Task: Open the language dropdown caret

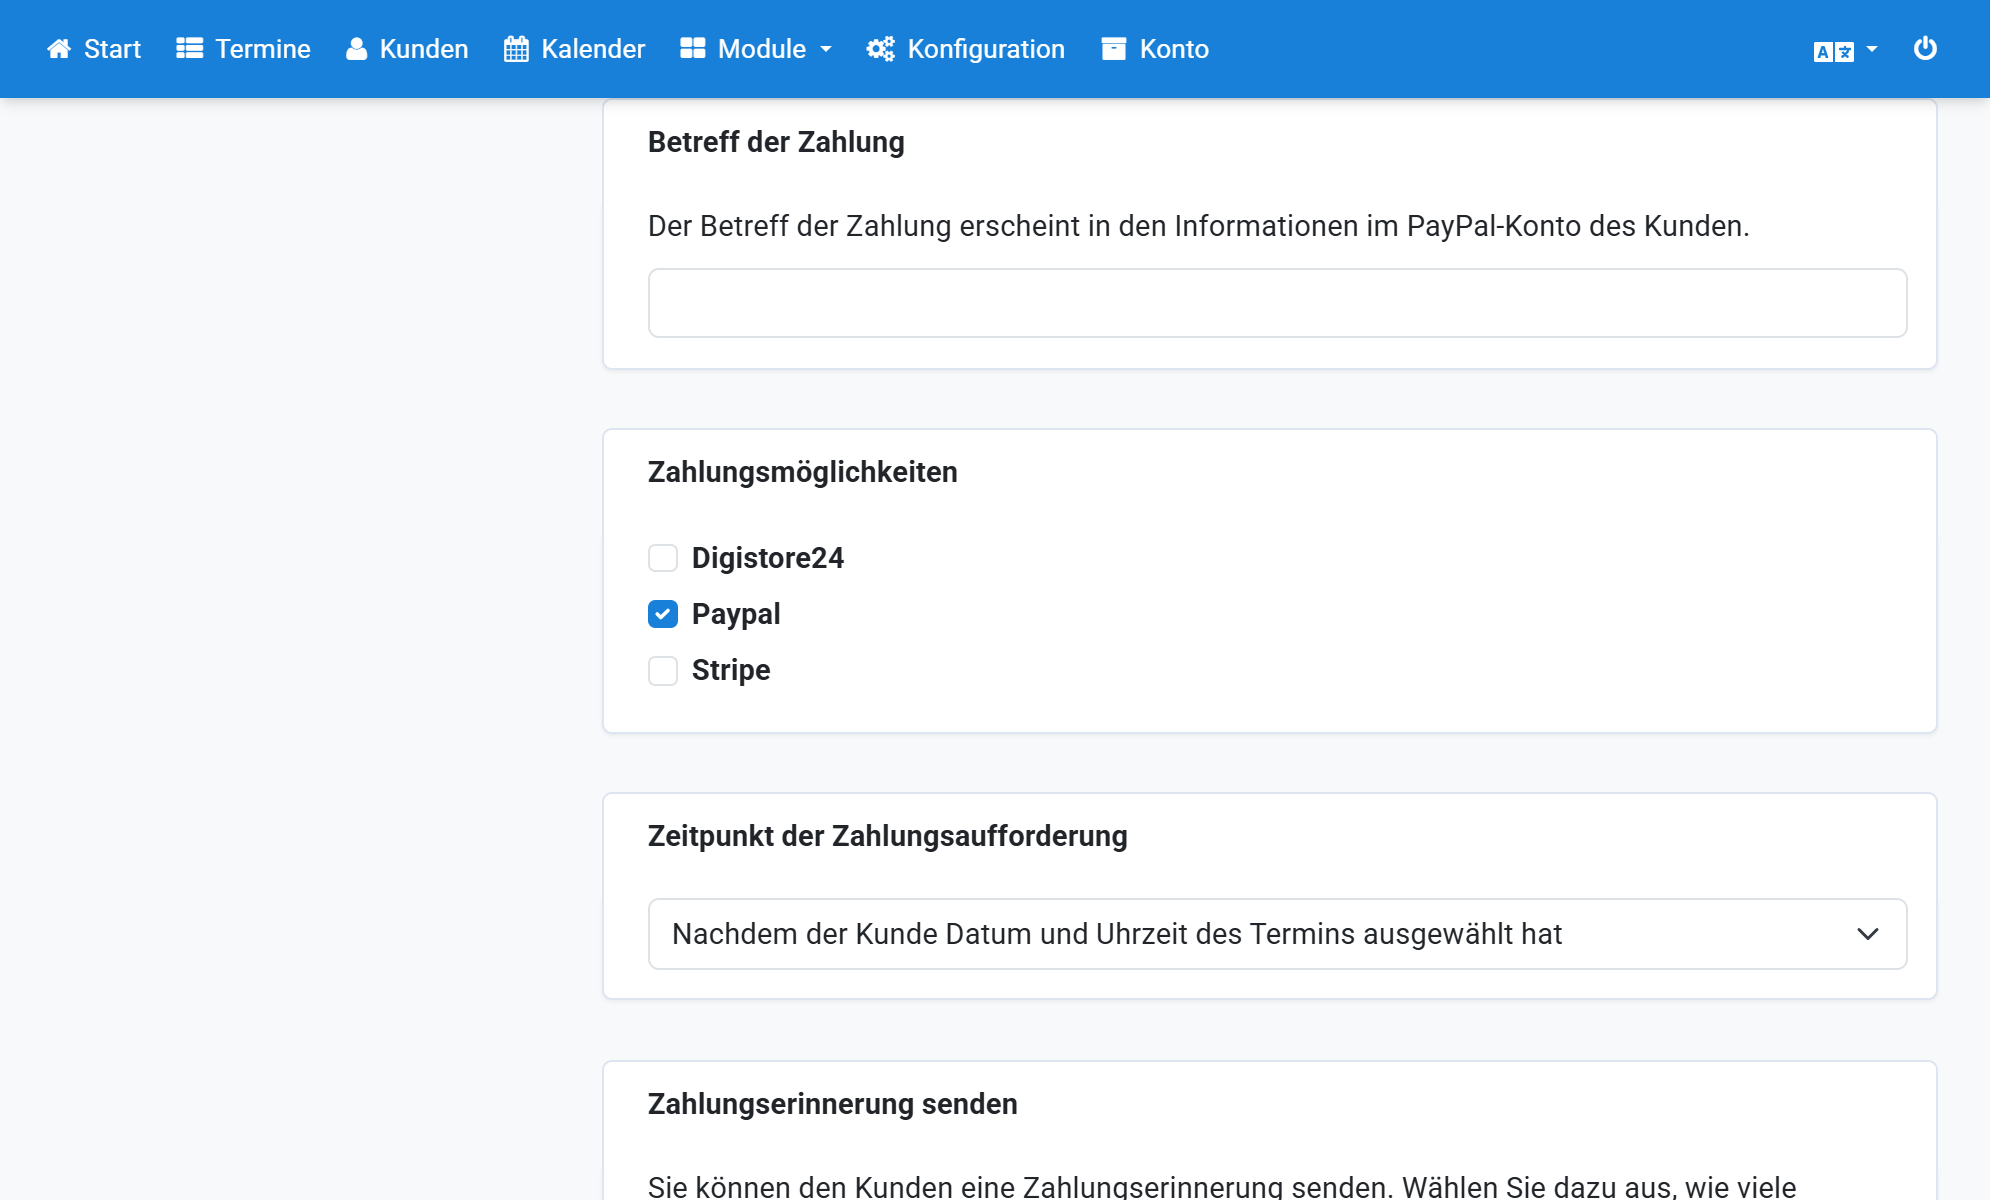Action: 1872,49
